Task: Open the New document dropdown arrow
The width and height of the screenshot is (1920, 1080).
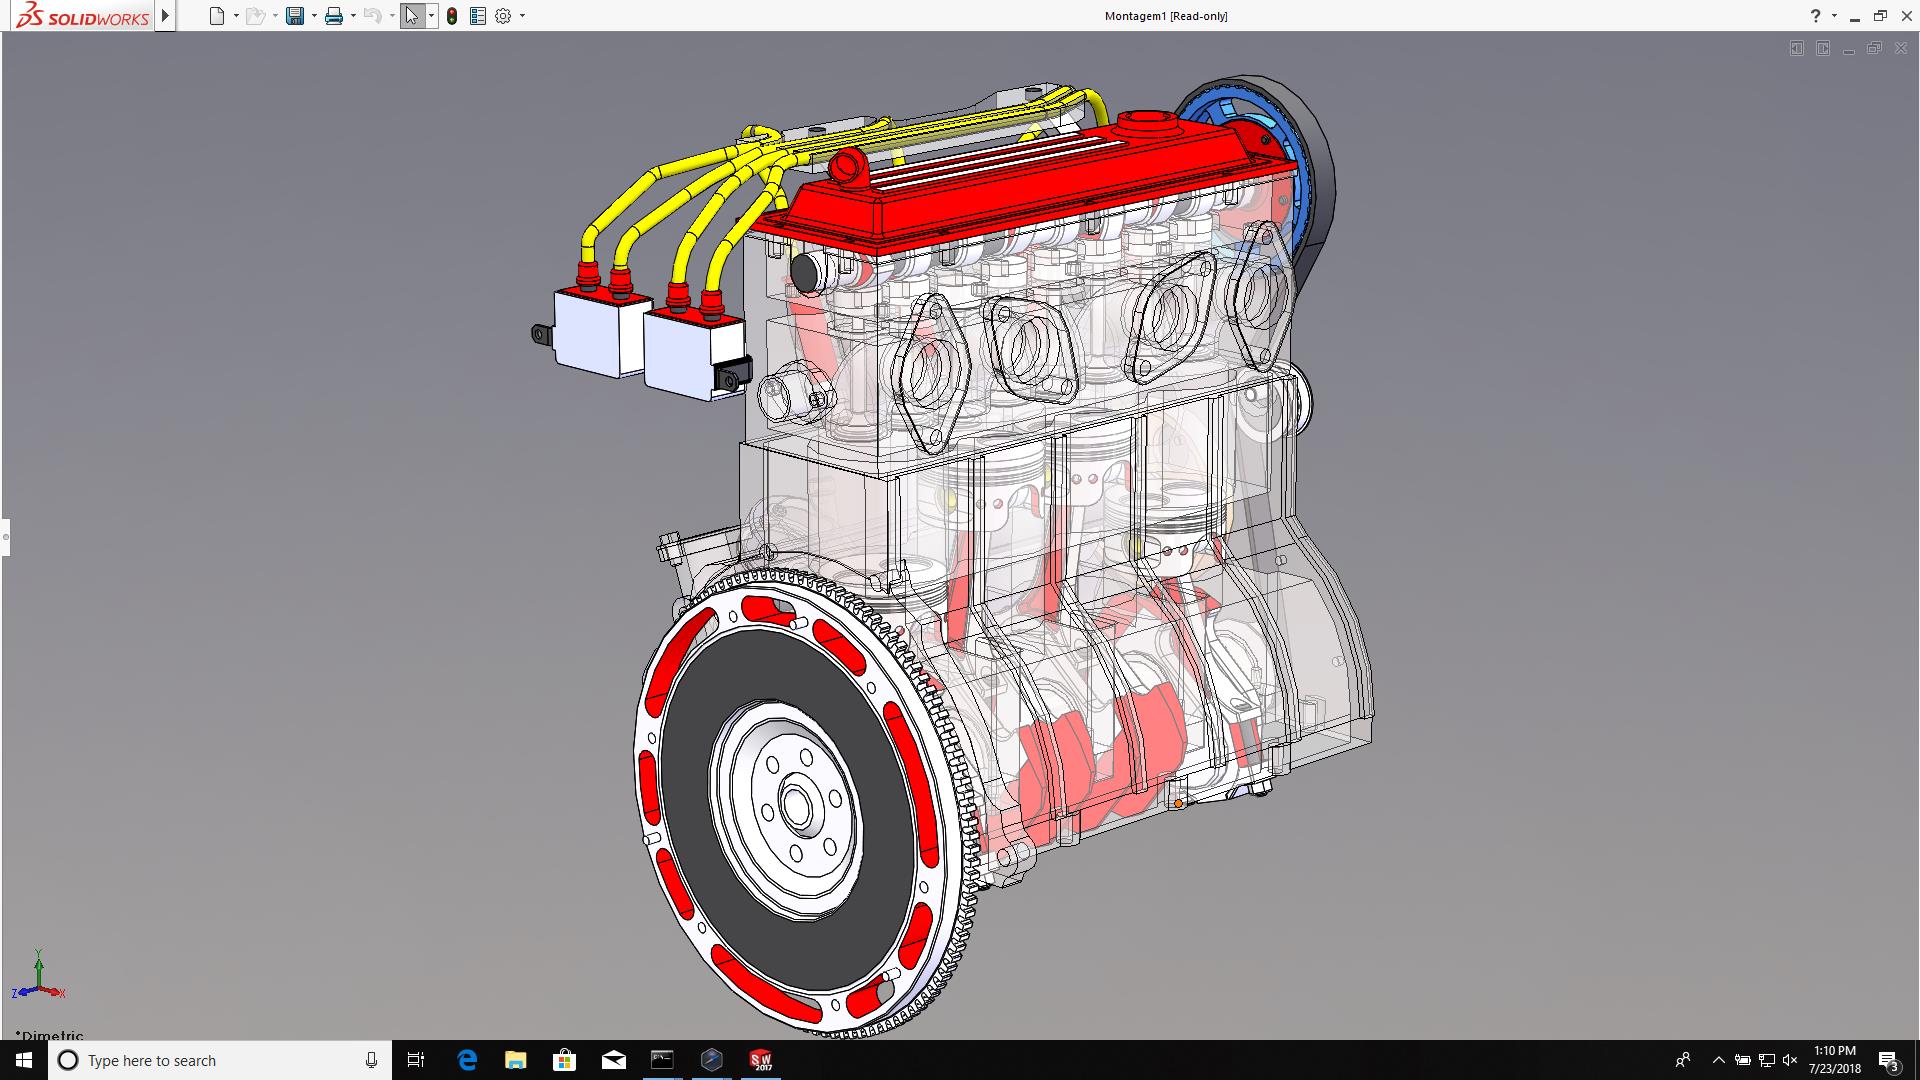Action: (x=236, y=16)
